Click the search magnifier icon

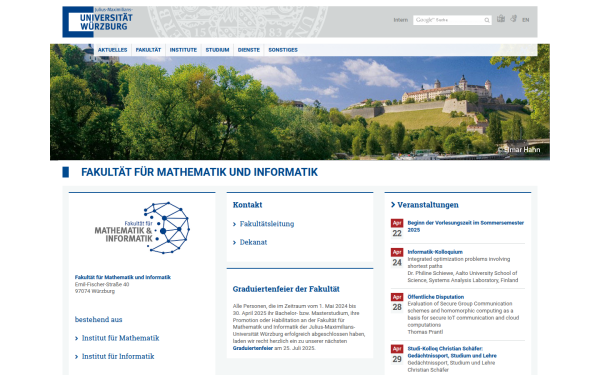[487, 20]
